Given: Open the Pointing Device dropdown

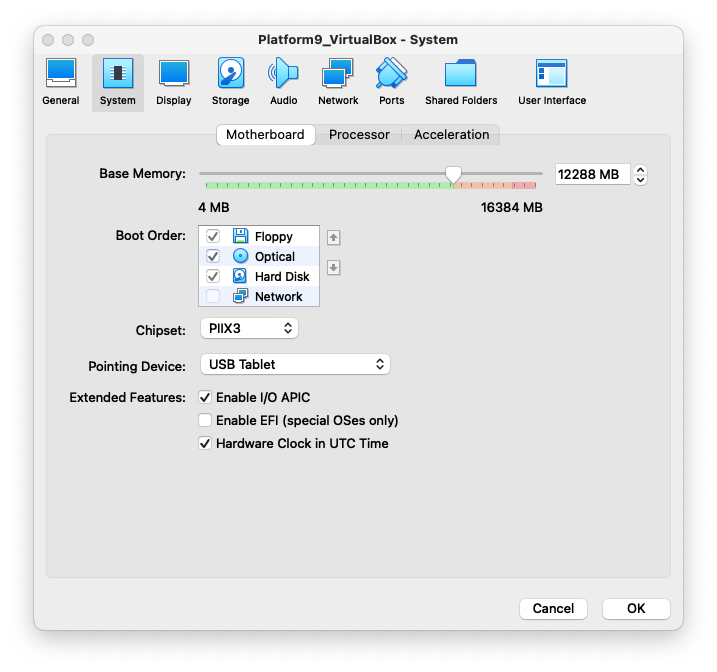Looking at the screenshot, I should [295, 365].
